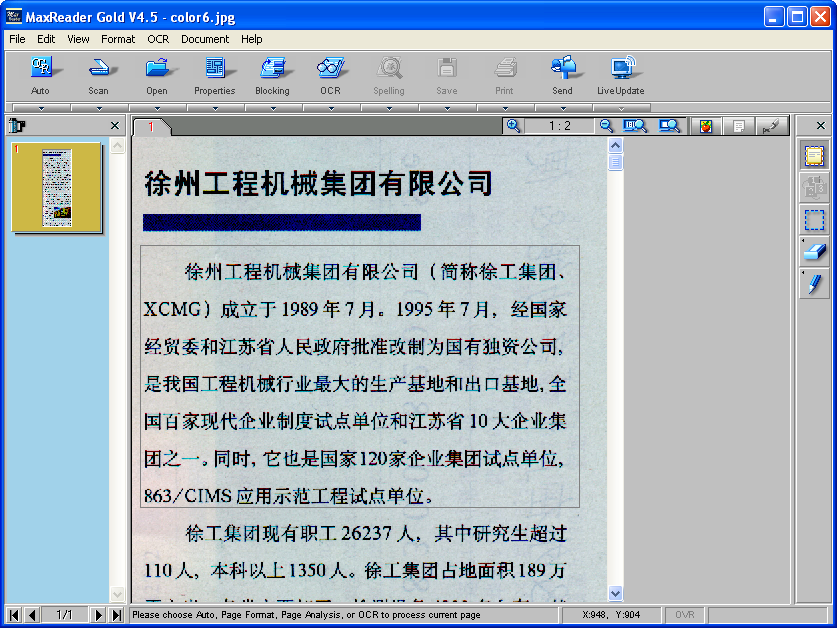Viewport: 837px width, 628px height.
Task: Switch to the color image view apple icon
Action: click(706, 126)
